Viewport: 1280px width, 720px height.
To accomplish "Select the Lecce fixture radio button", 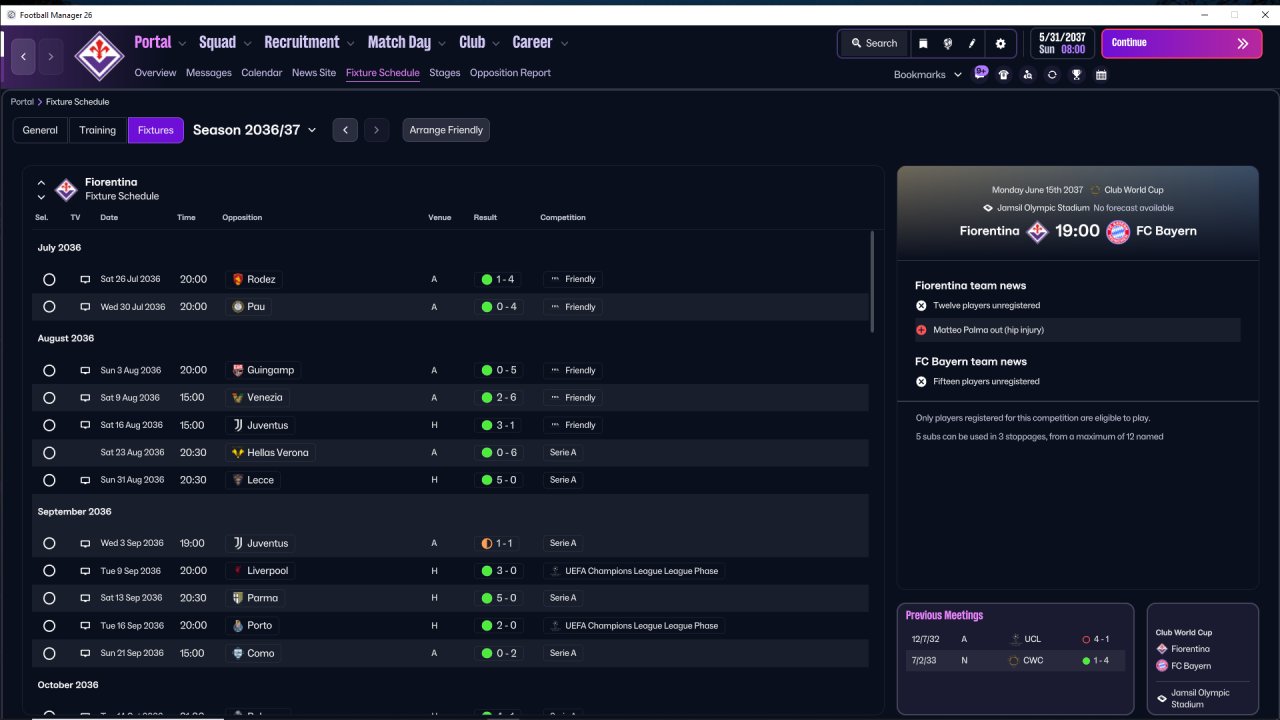I will 49,480.
